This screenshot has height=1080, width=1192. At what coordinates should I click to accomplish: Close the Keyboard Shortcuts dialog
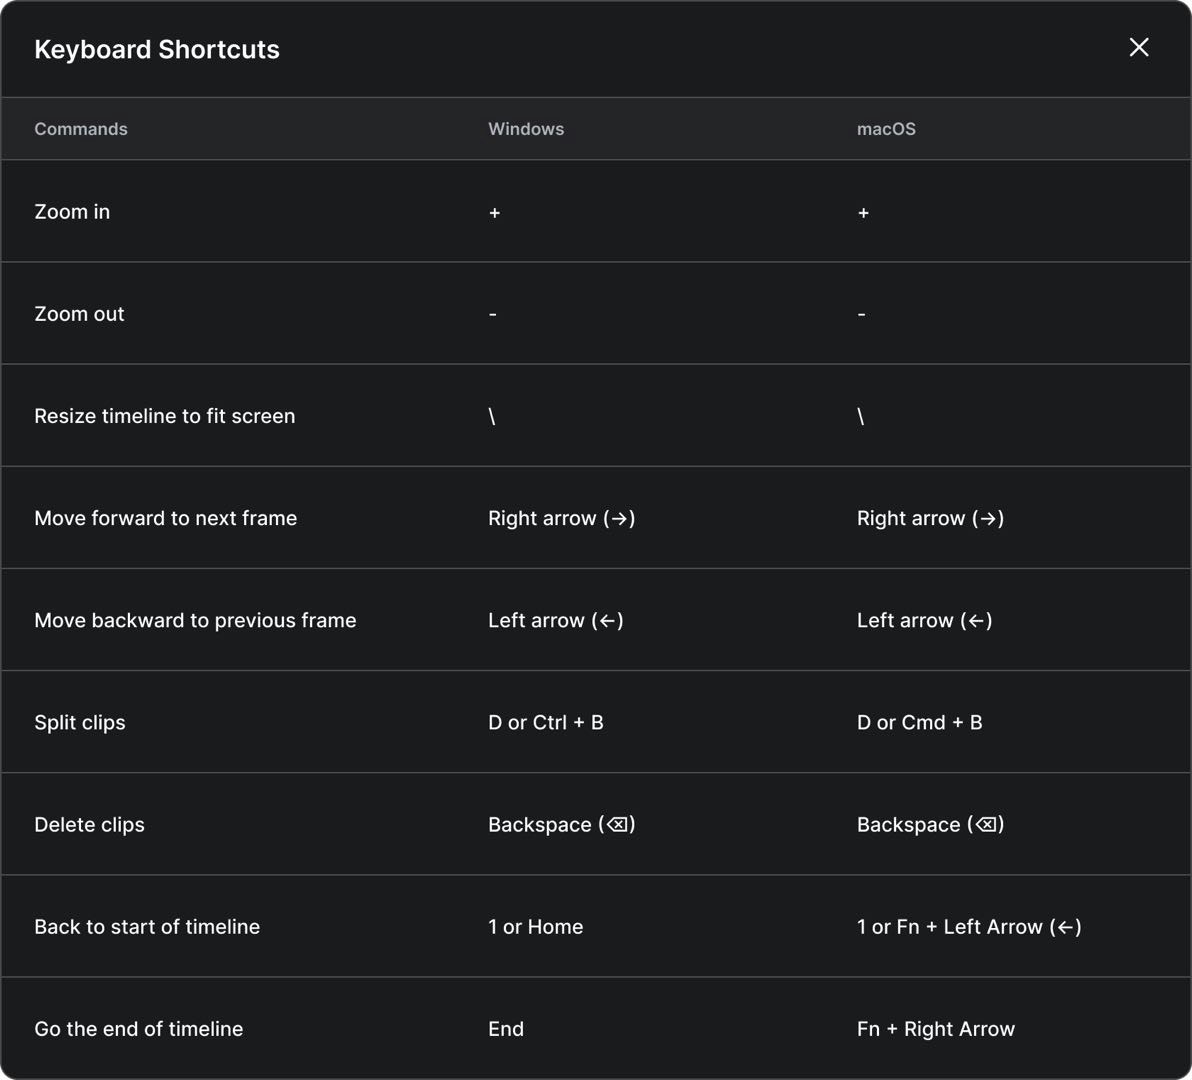pos(1138,48)
